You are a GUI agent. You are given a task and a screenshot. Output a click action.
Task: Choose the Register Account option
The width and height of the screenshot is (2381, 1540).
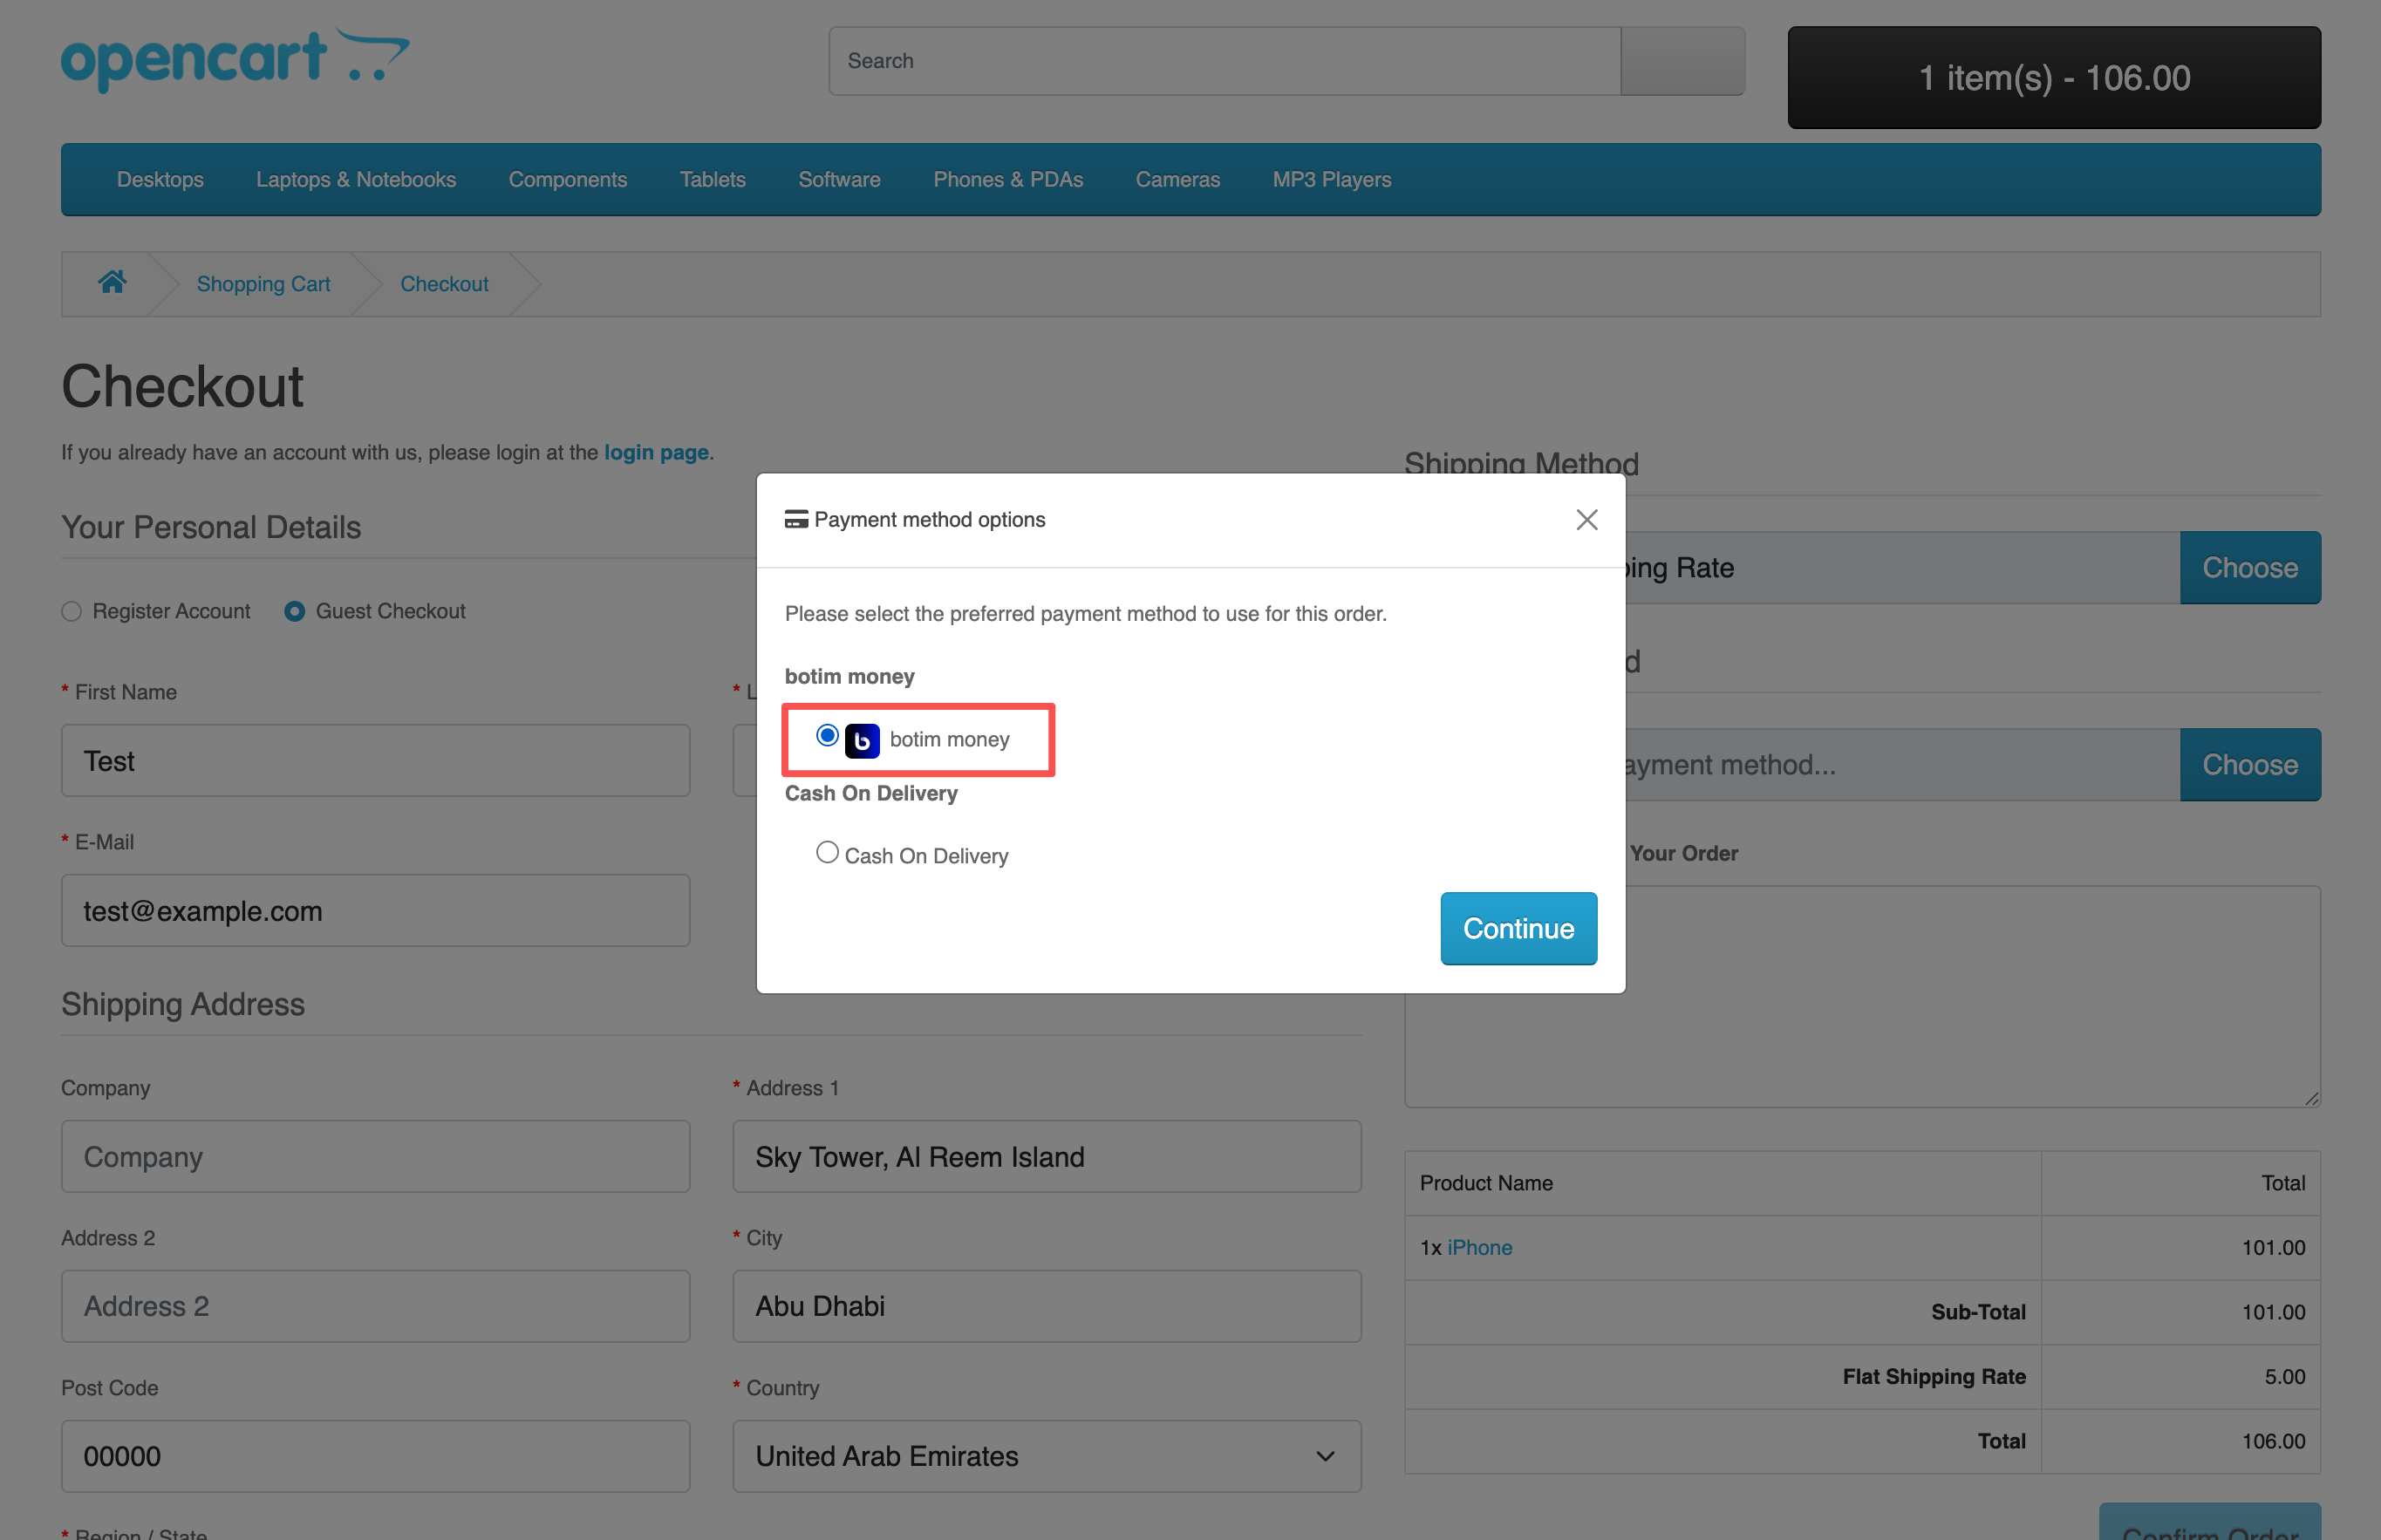(71, 611)
